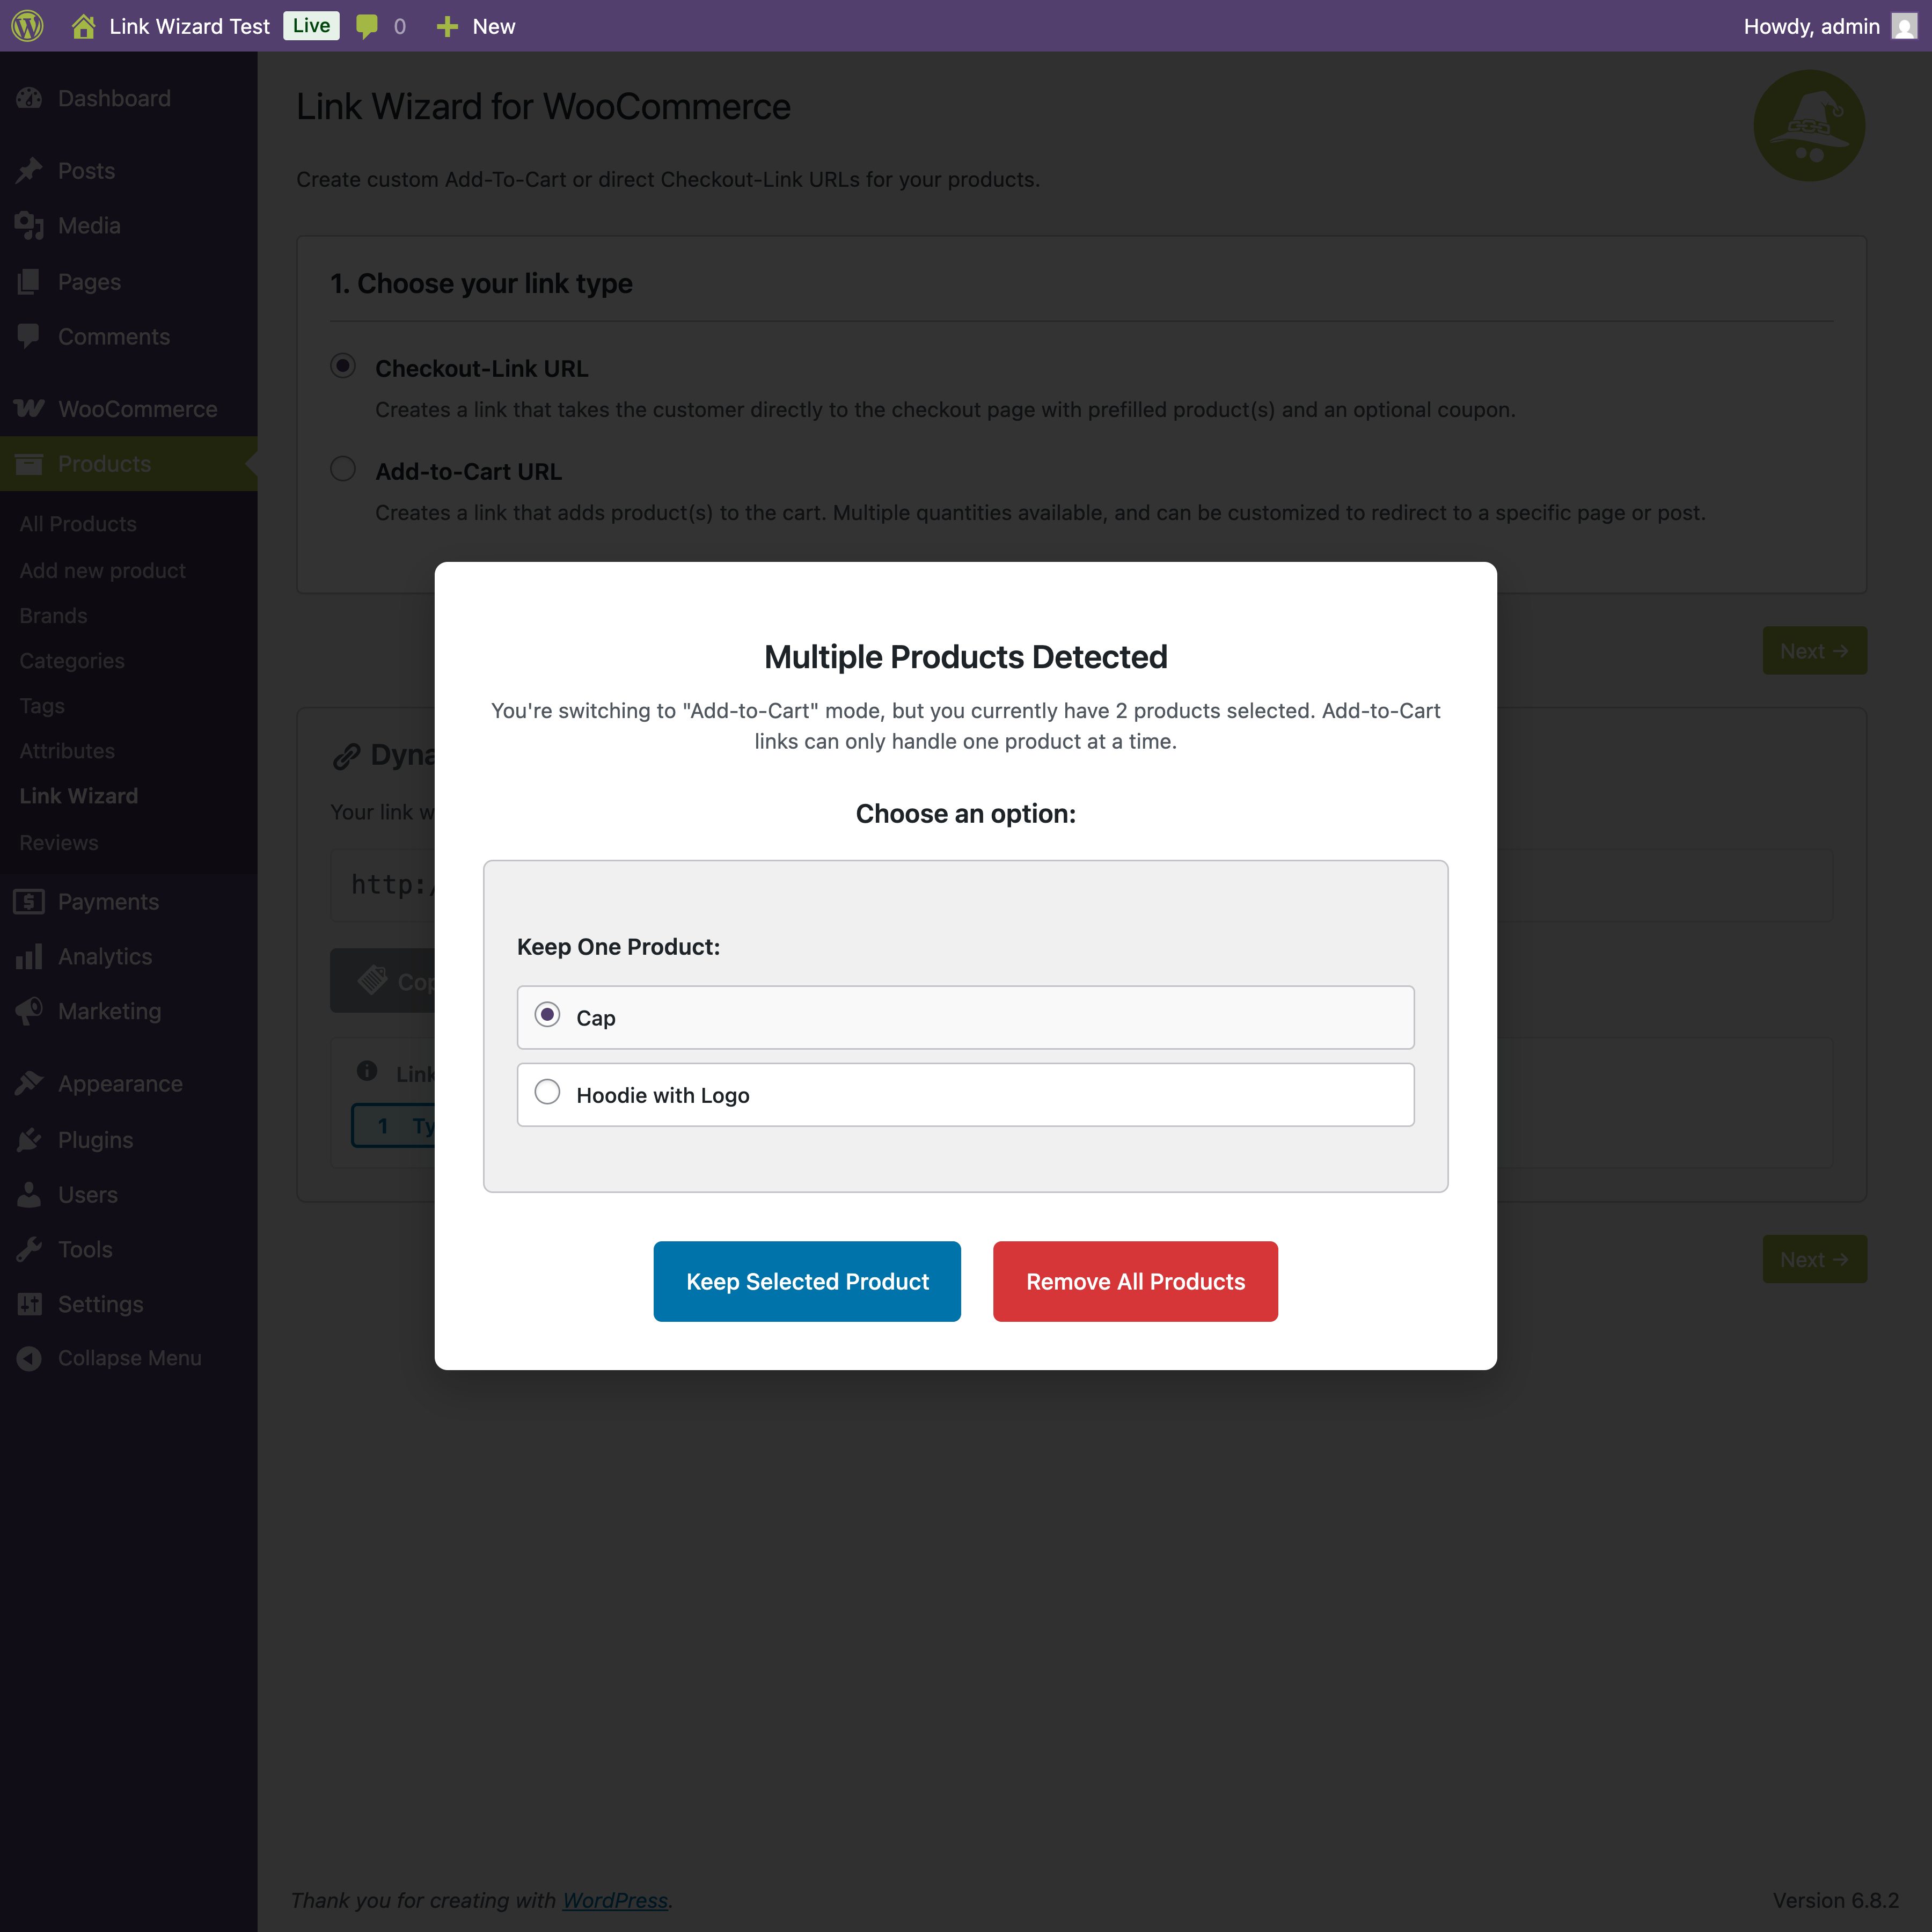Click the New plus icon in the admin bar
1932x1932 pixels.
(x=447, y=26)
